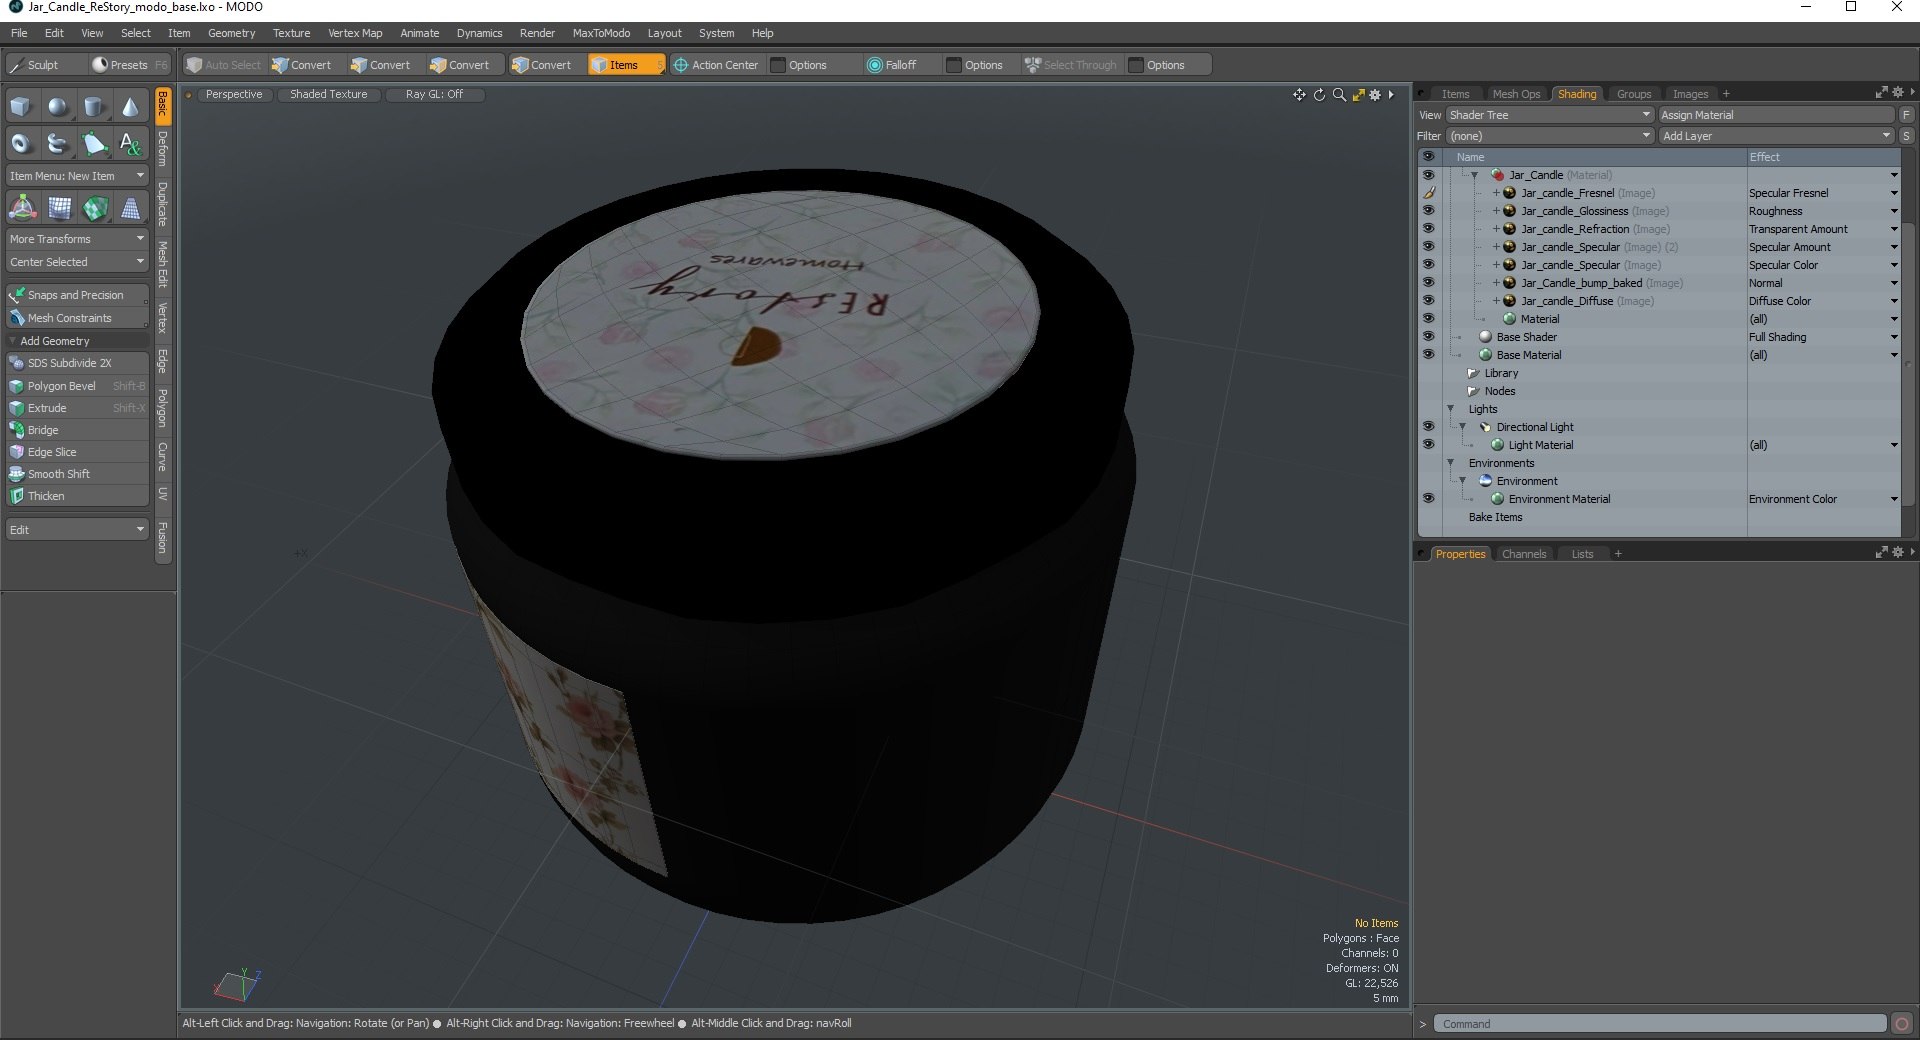The height and width of the screenshot is (1040, 1920).
Task: Open Item Menu: New Item dropdown
Action: [x=77, y=176]
